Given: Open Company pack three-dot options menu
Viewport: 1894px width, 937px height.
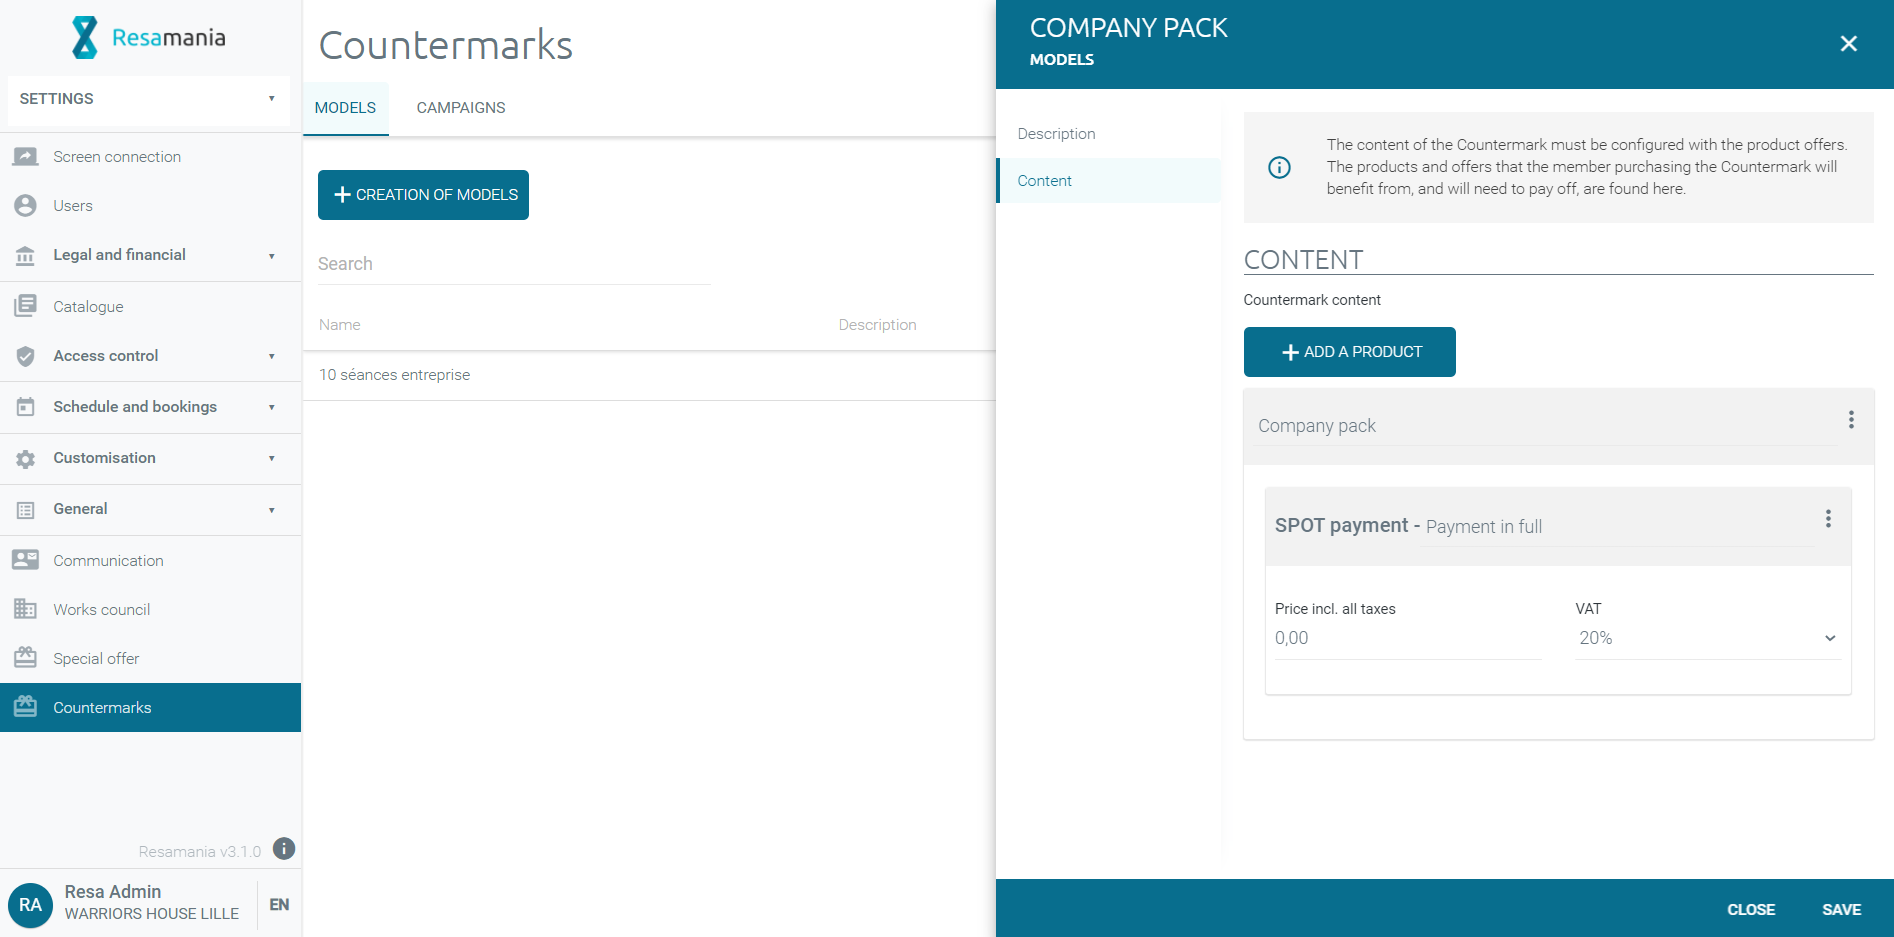Looking at the screenshot, I should pos(1851,420).
